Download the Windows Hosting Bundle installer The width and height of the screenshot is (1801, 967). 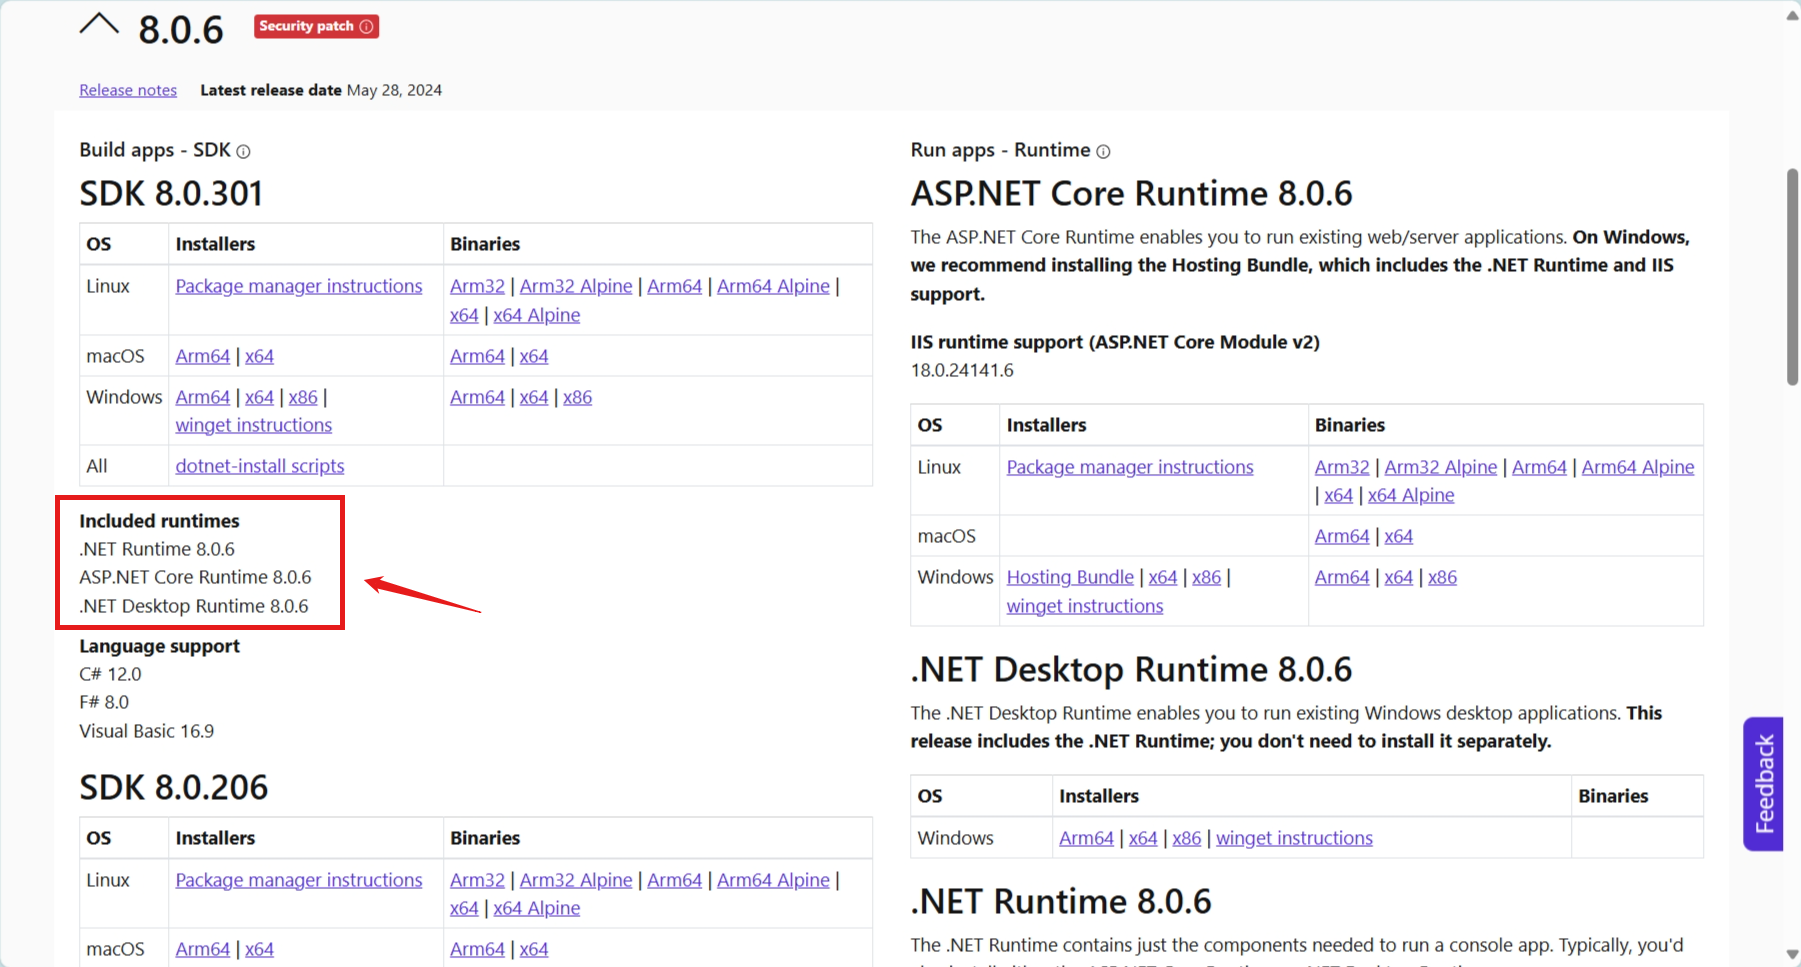1070,577
